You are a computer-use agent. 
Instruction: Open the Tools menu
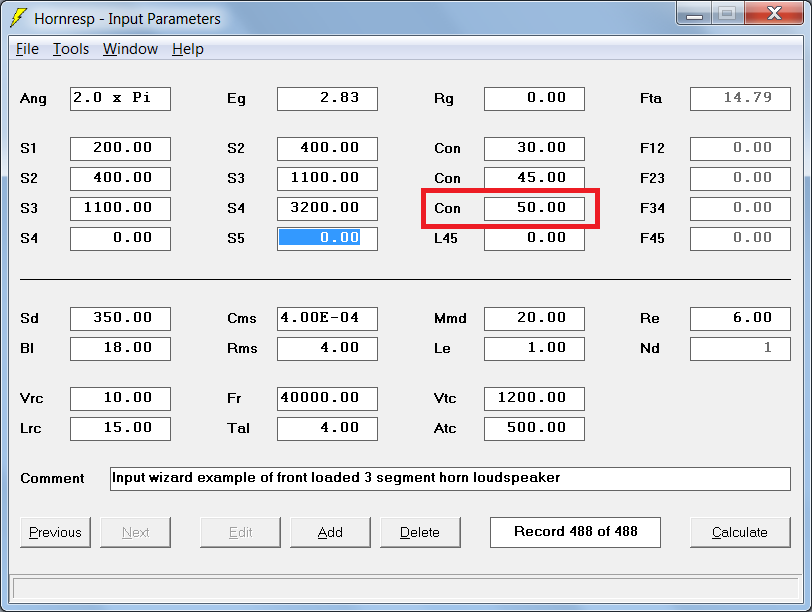pyautogui.click(x=71, y=49)
